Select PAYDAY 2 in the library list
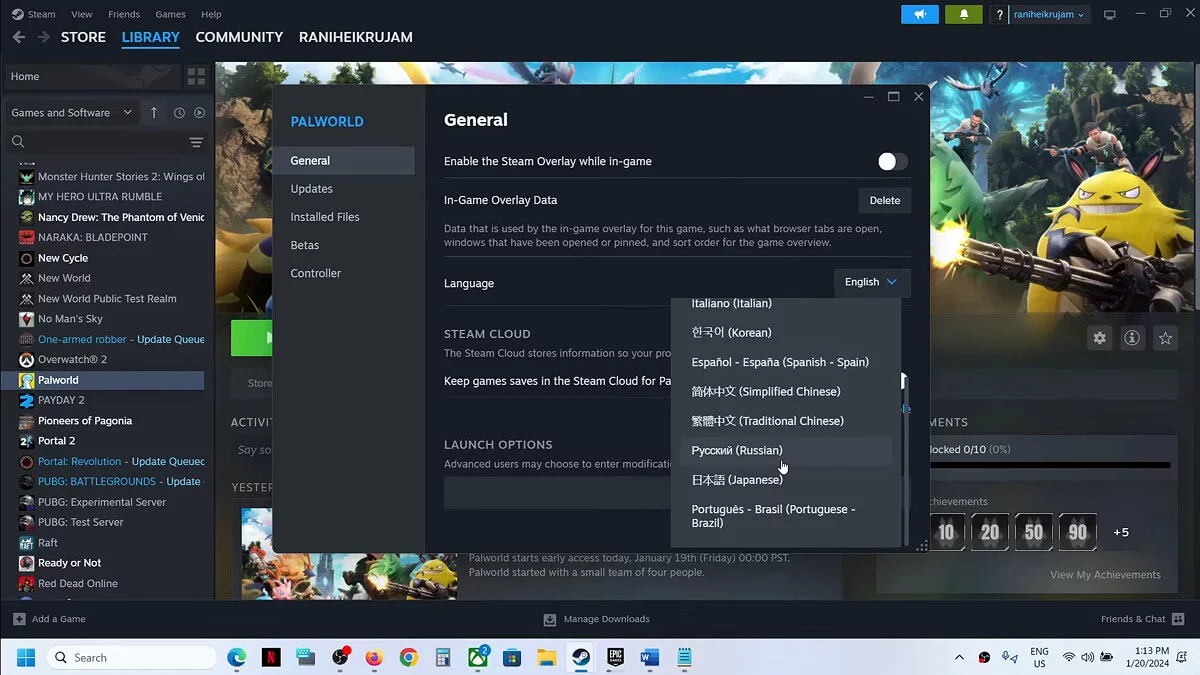 click(x=61, y=400)
